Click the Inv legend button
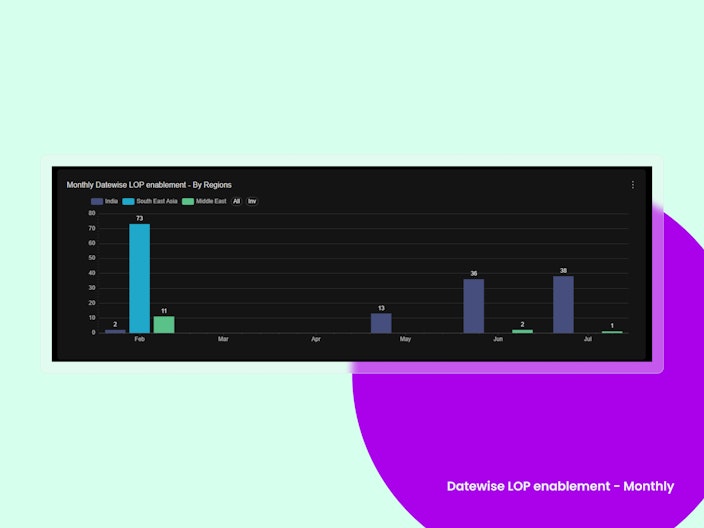The height and width of the screenshot is (528, 704). (252, 201)
